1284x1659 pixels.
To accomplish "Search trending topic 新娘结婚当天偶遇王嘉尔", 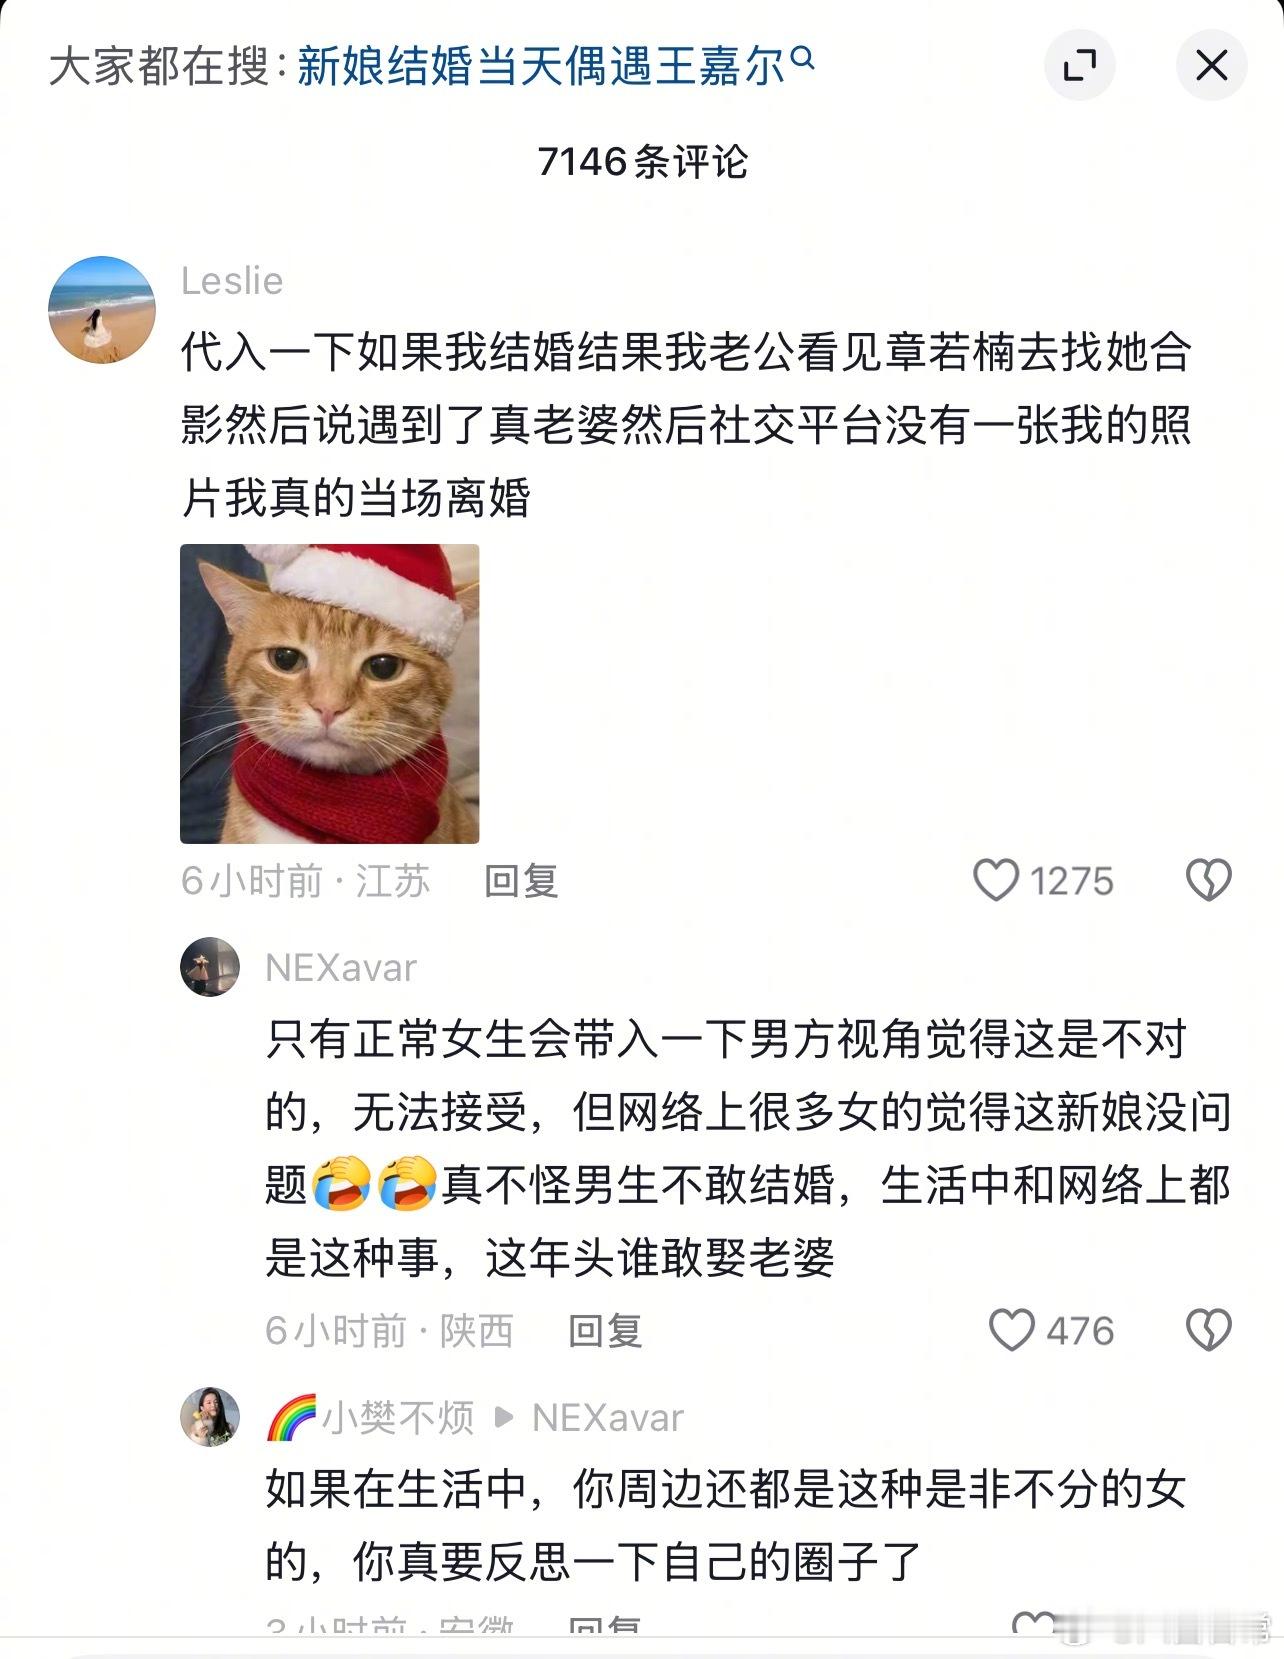I will [541, 67].
